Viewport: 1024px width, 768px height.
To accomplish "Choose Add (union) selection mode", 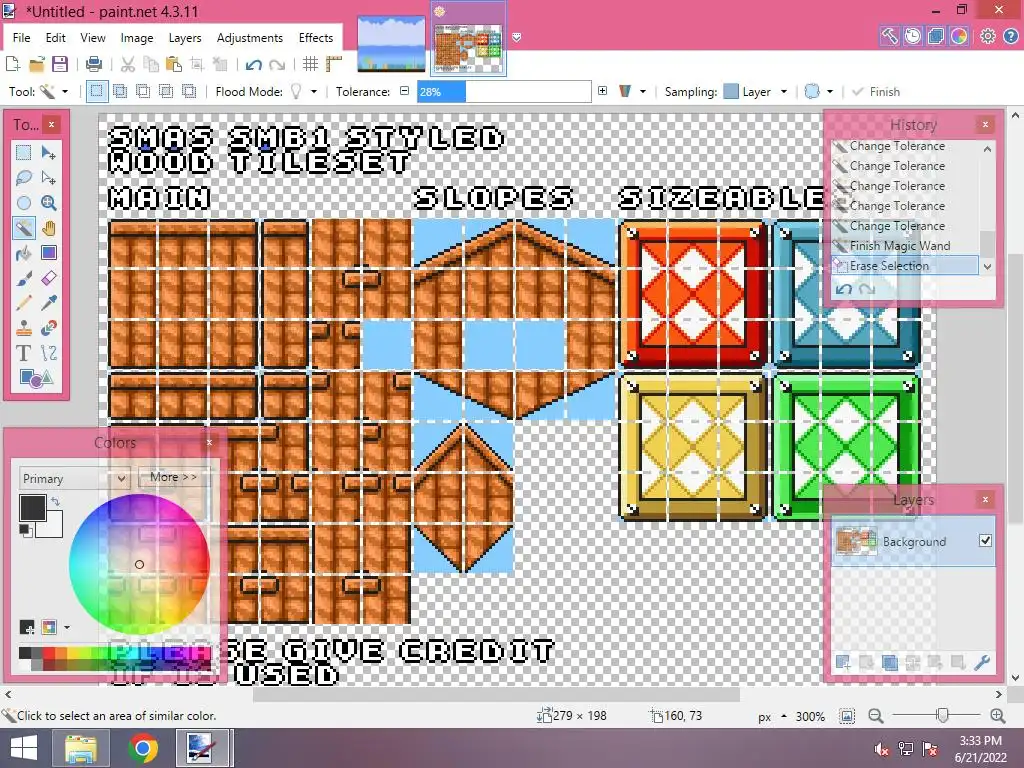I will pyautogui.click(x=120, y=91).
